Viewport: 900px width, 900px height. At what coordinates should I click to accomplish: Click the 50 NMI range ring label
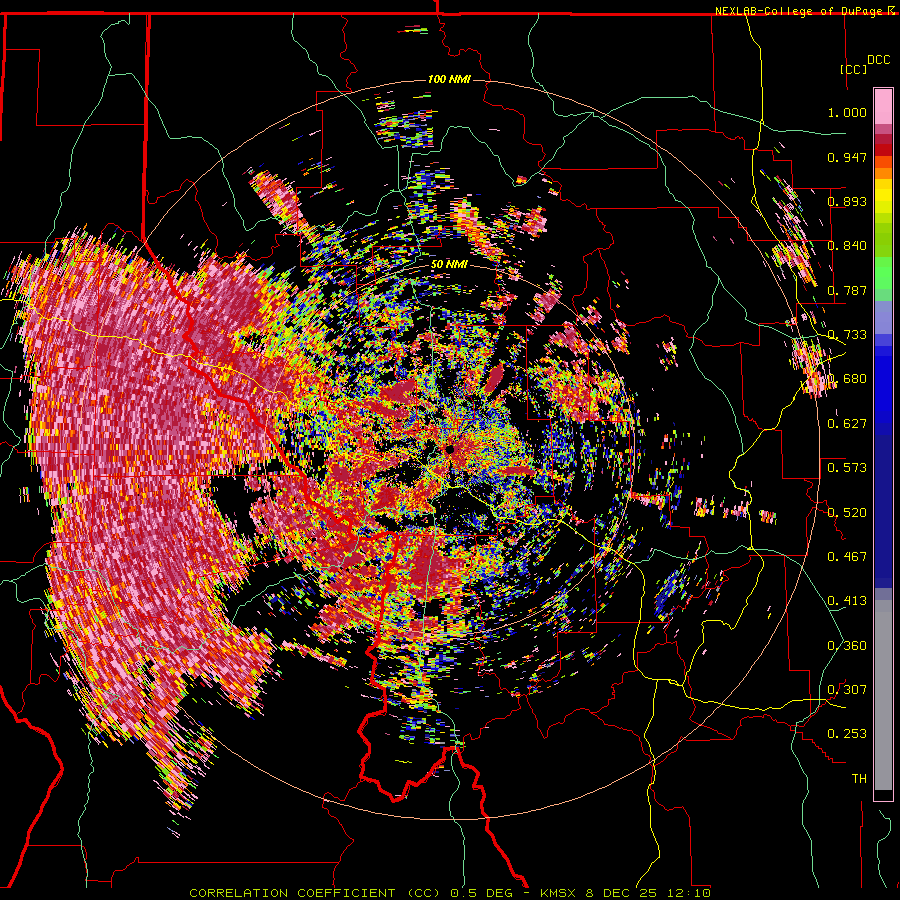(x=449, y=265)
